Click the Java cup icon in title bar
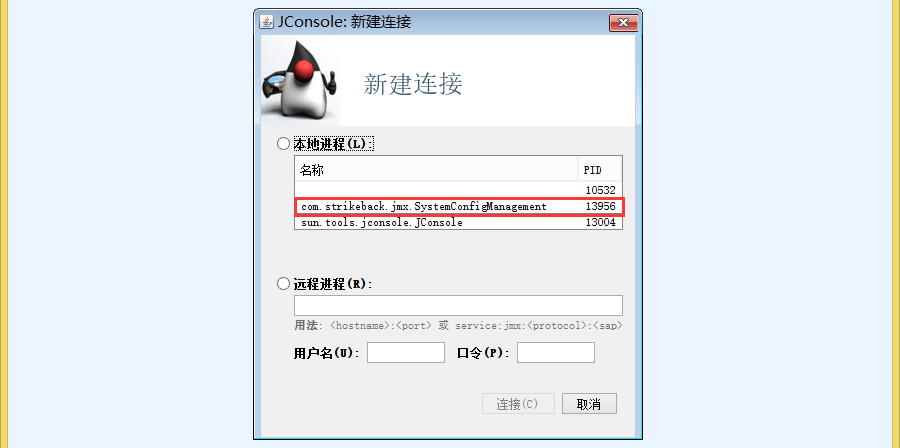 (x=266, y=22)
